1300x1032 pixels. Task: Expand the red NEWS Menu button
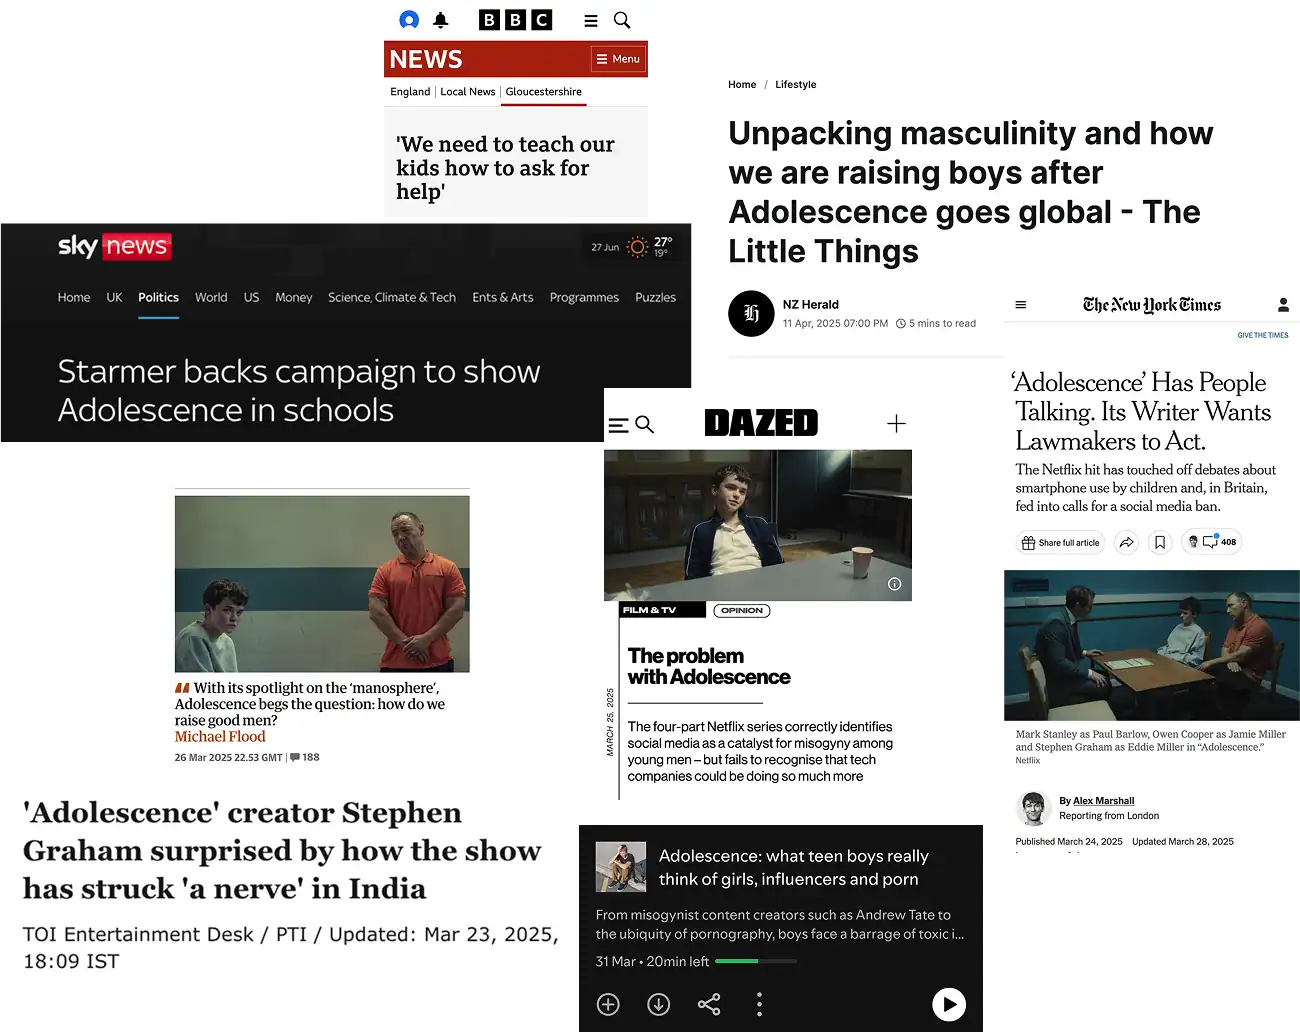(x=618, y=59)
